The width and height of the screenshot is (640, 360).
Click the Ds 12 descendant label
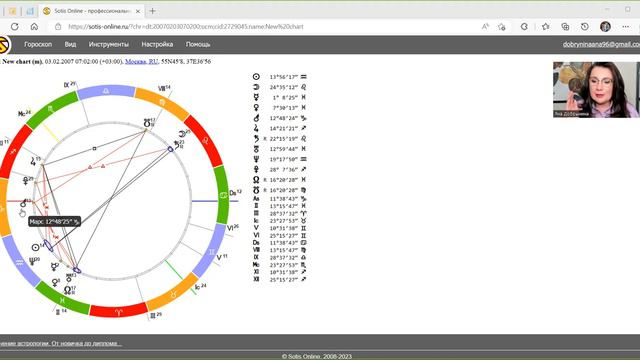tap(236, 193)
